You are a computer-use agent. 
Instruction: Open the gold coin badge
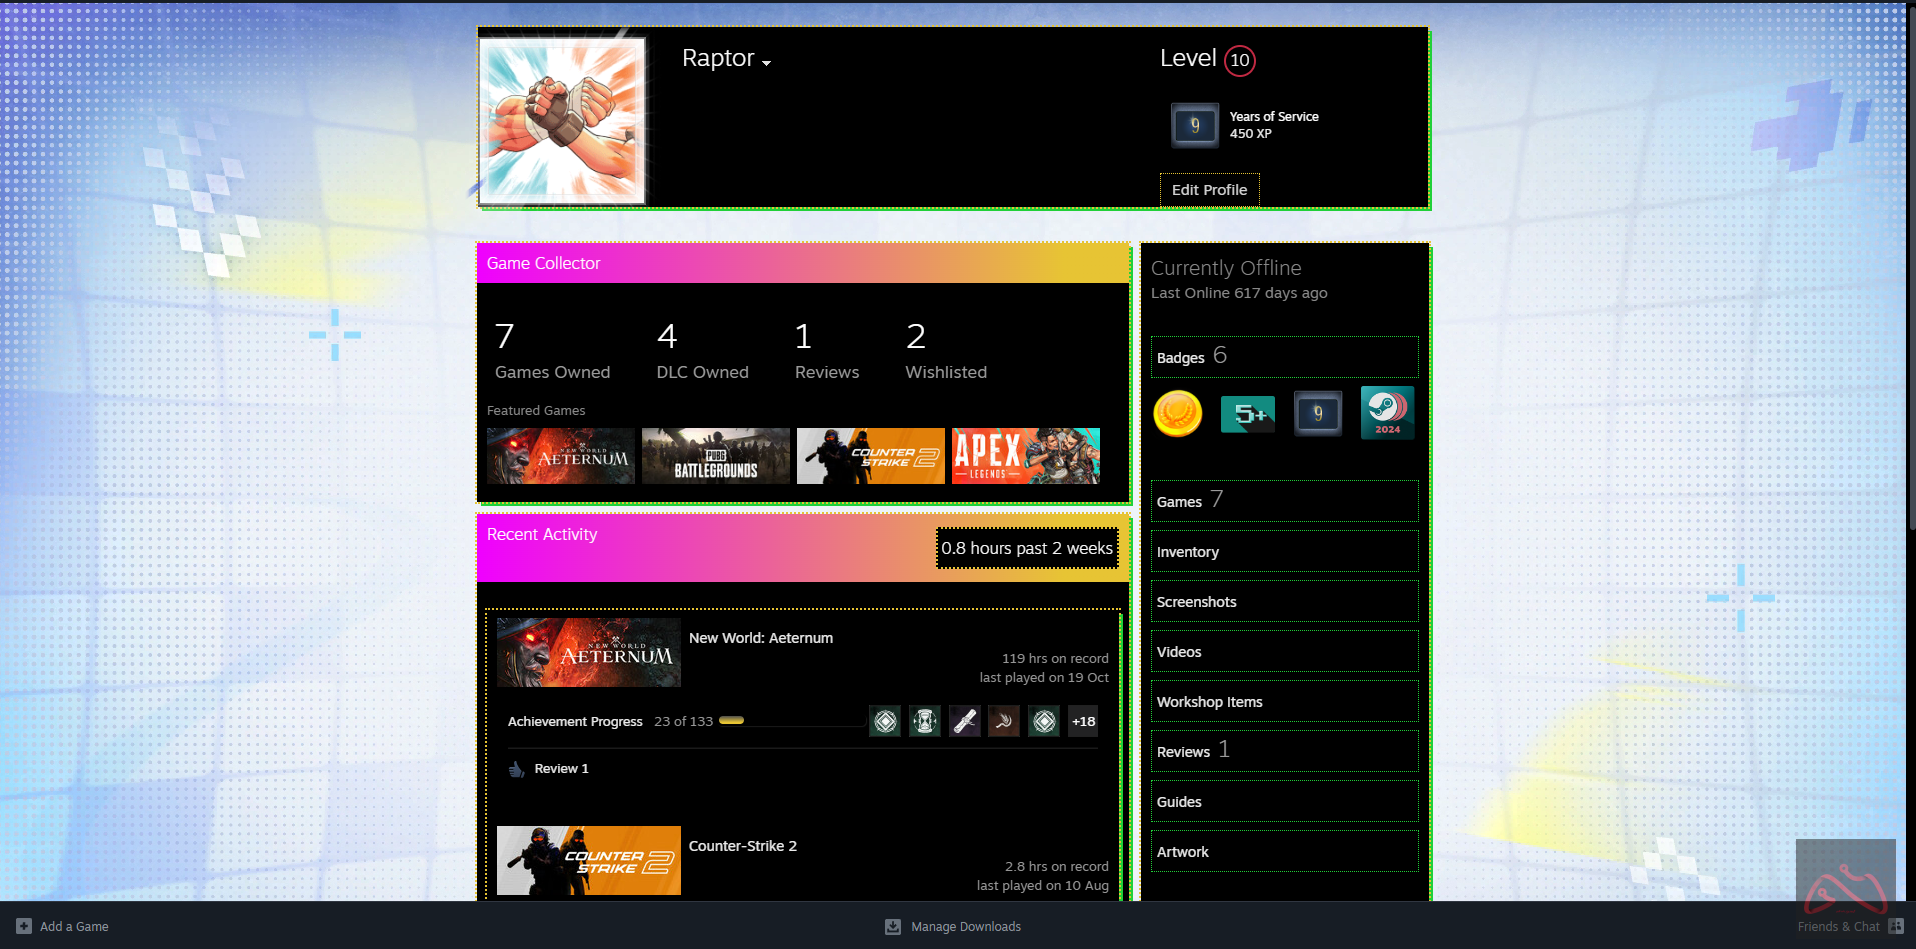tap(1177, 413)
